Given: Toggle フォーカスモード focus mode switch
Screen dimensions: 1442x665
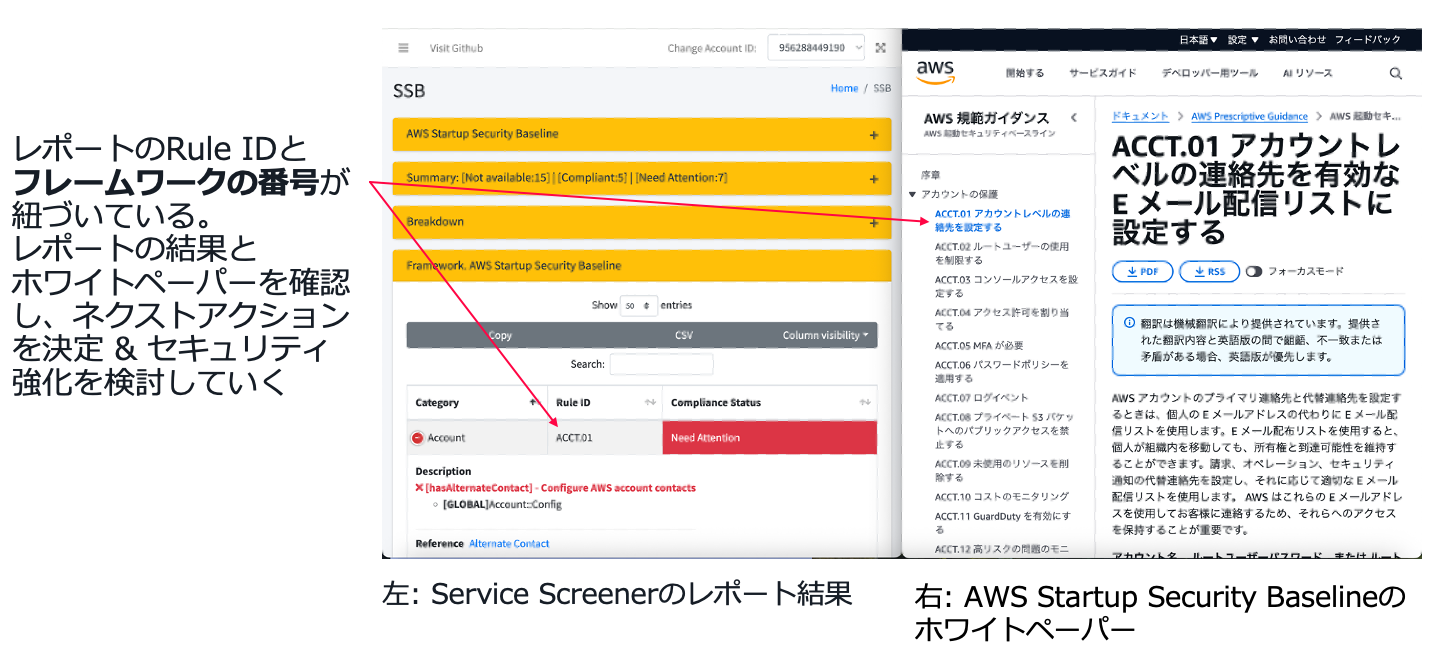Looking at the screenshot, I should (1254, 271).
